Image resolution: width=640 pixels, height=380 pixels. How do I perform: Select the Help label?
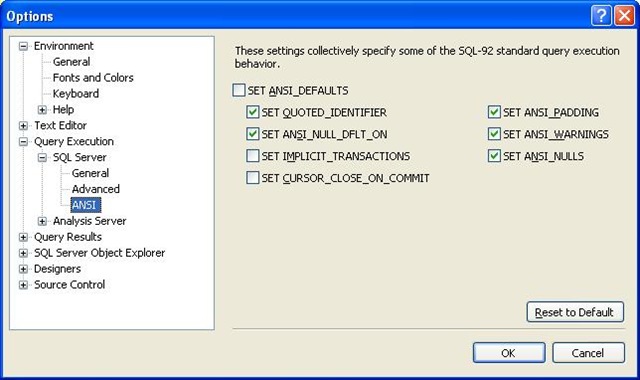(63, 109)
